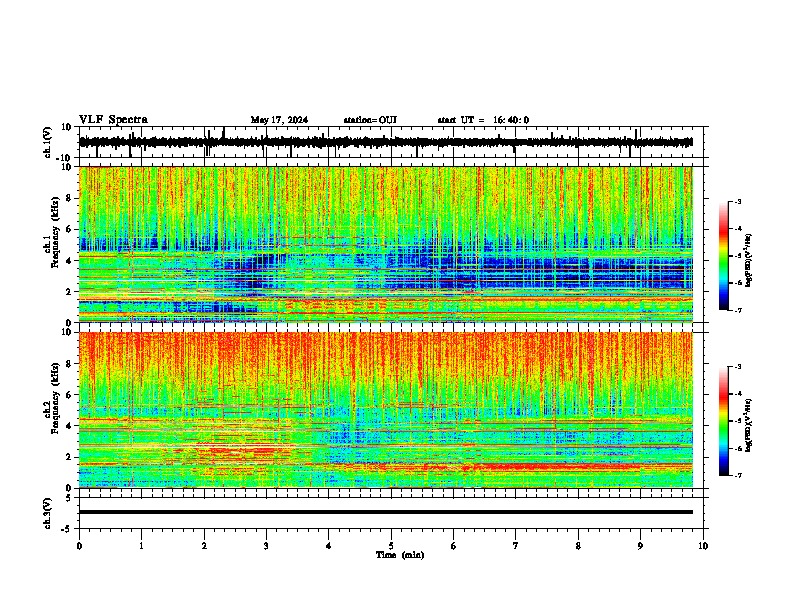Click the lower color scale bar for ch.2
792x612 pixels.
pyautogui.click(x=723, y=421)
